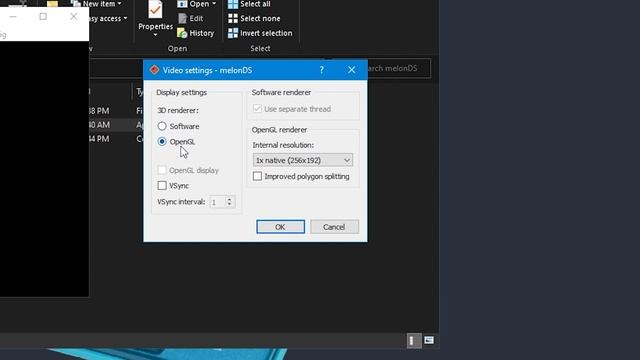Click the Search melonDS box
This screenshot has height=360, width=640.
tap(399, 68)
